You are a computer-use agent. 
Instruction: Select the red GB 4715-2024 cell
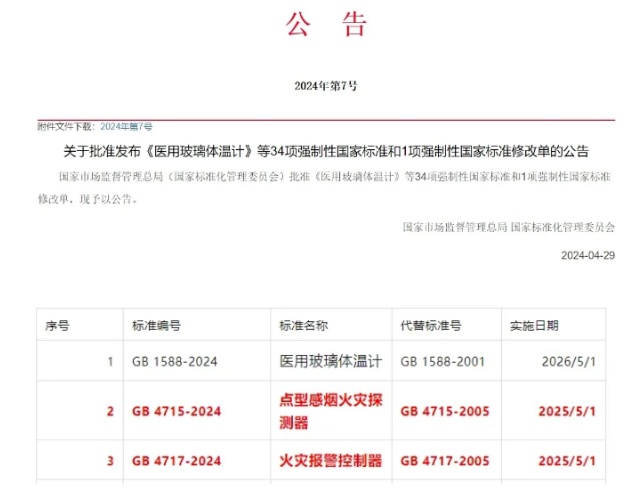click(177, 411)
